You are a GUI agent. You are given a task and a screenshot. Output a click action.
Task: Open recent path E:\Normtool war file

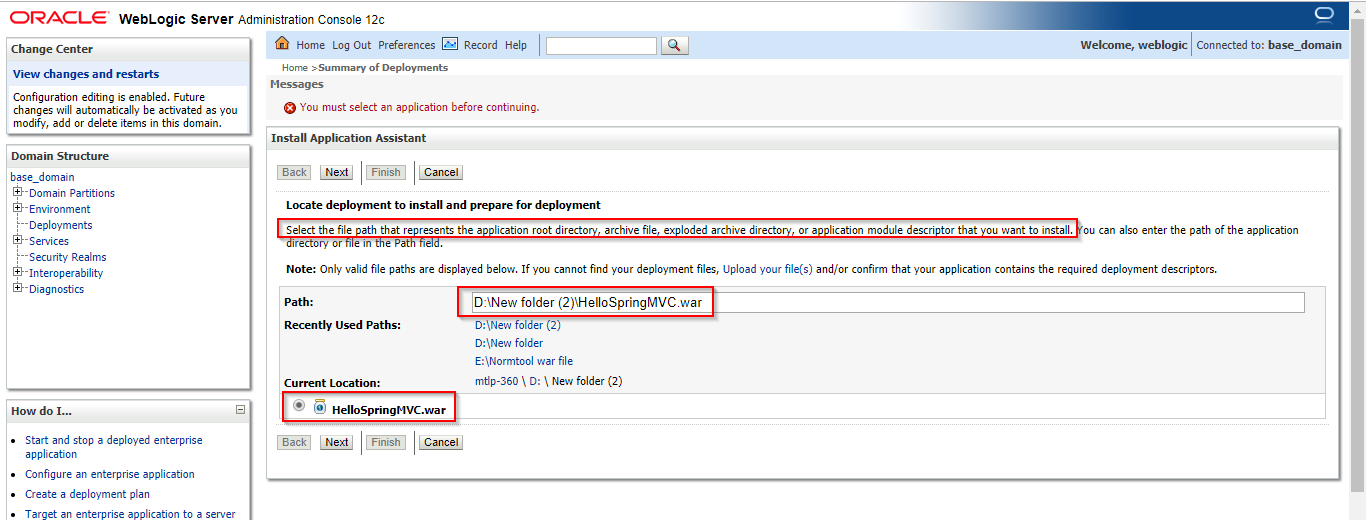coord(524,361)
